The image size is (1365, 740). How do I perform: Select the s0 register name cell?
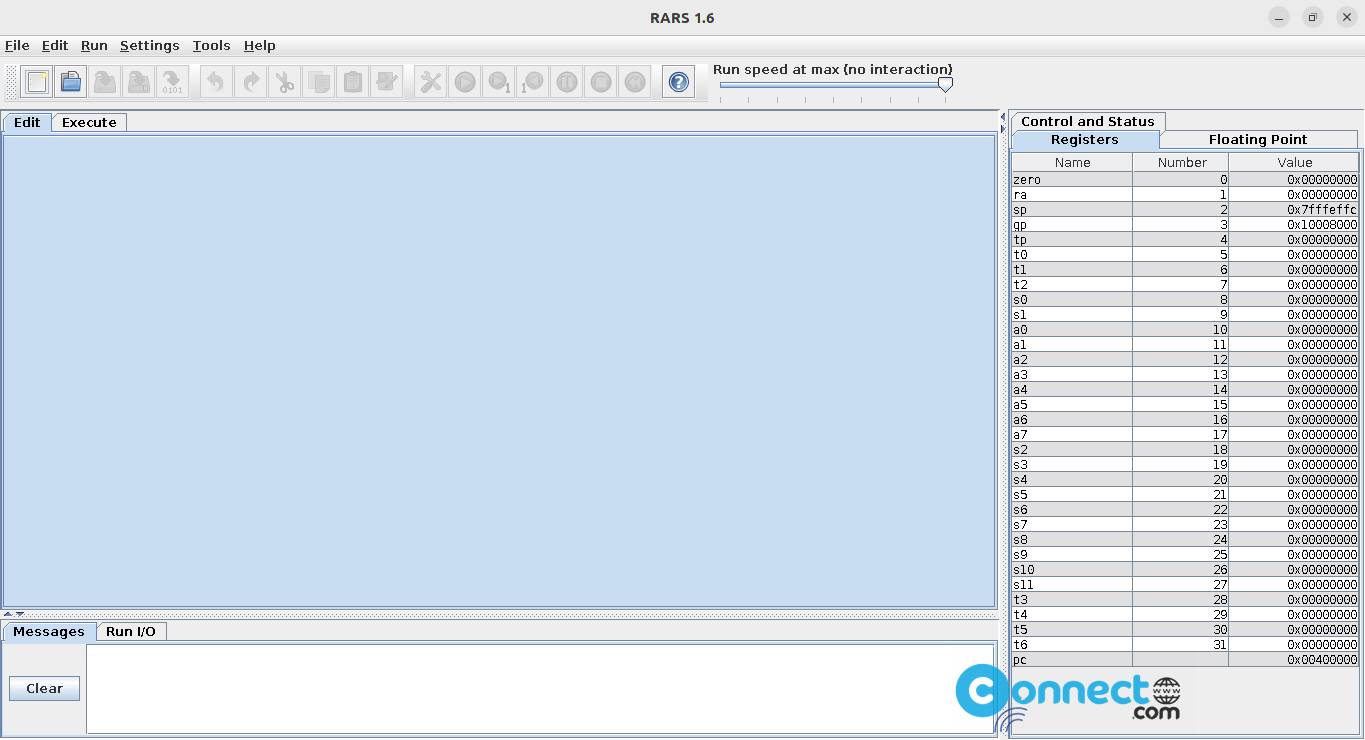tap(1072, 300)
